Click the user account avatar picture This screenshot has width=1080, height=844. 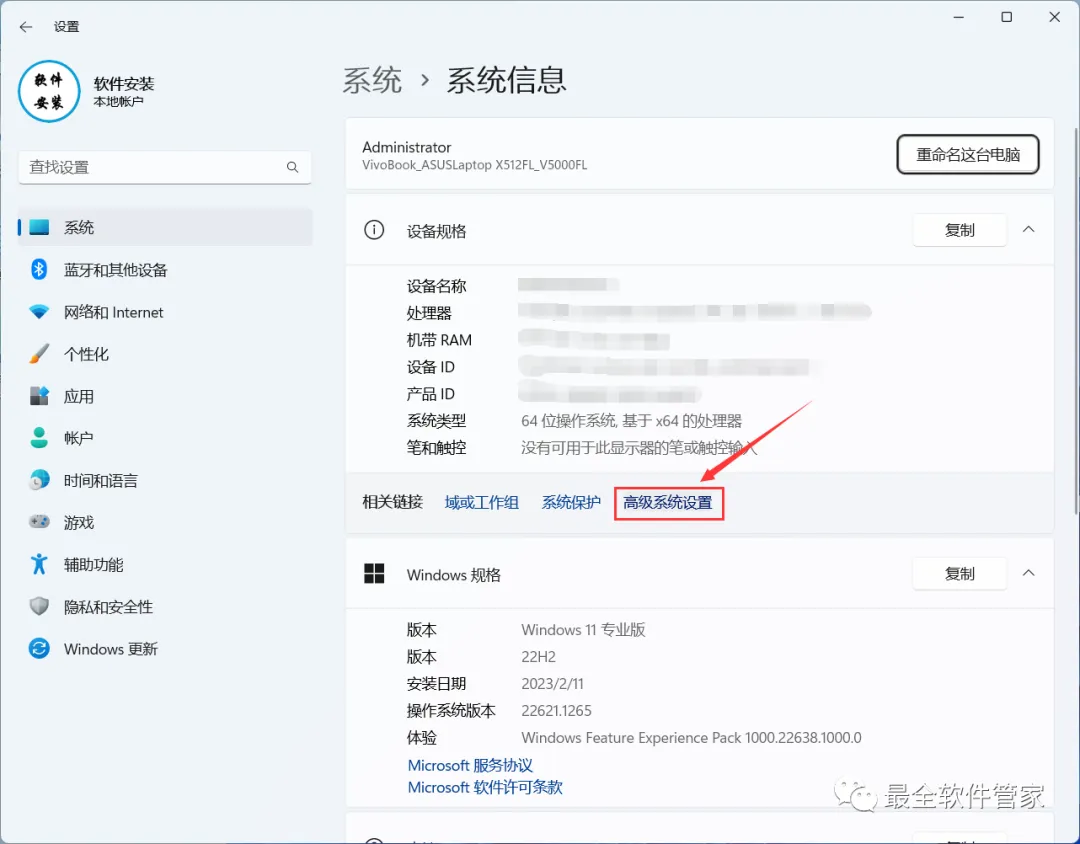coord(49,92)
